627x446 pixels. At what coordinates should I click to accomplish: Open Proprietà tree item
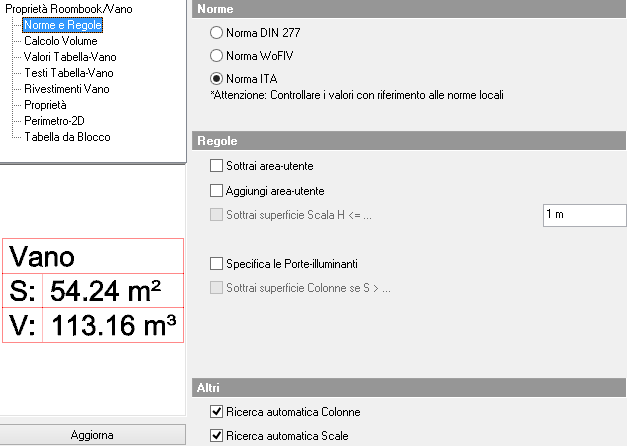click(x=45, y=105)
